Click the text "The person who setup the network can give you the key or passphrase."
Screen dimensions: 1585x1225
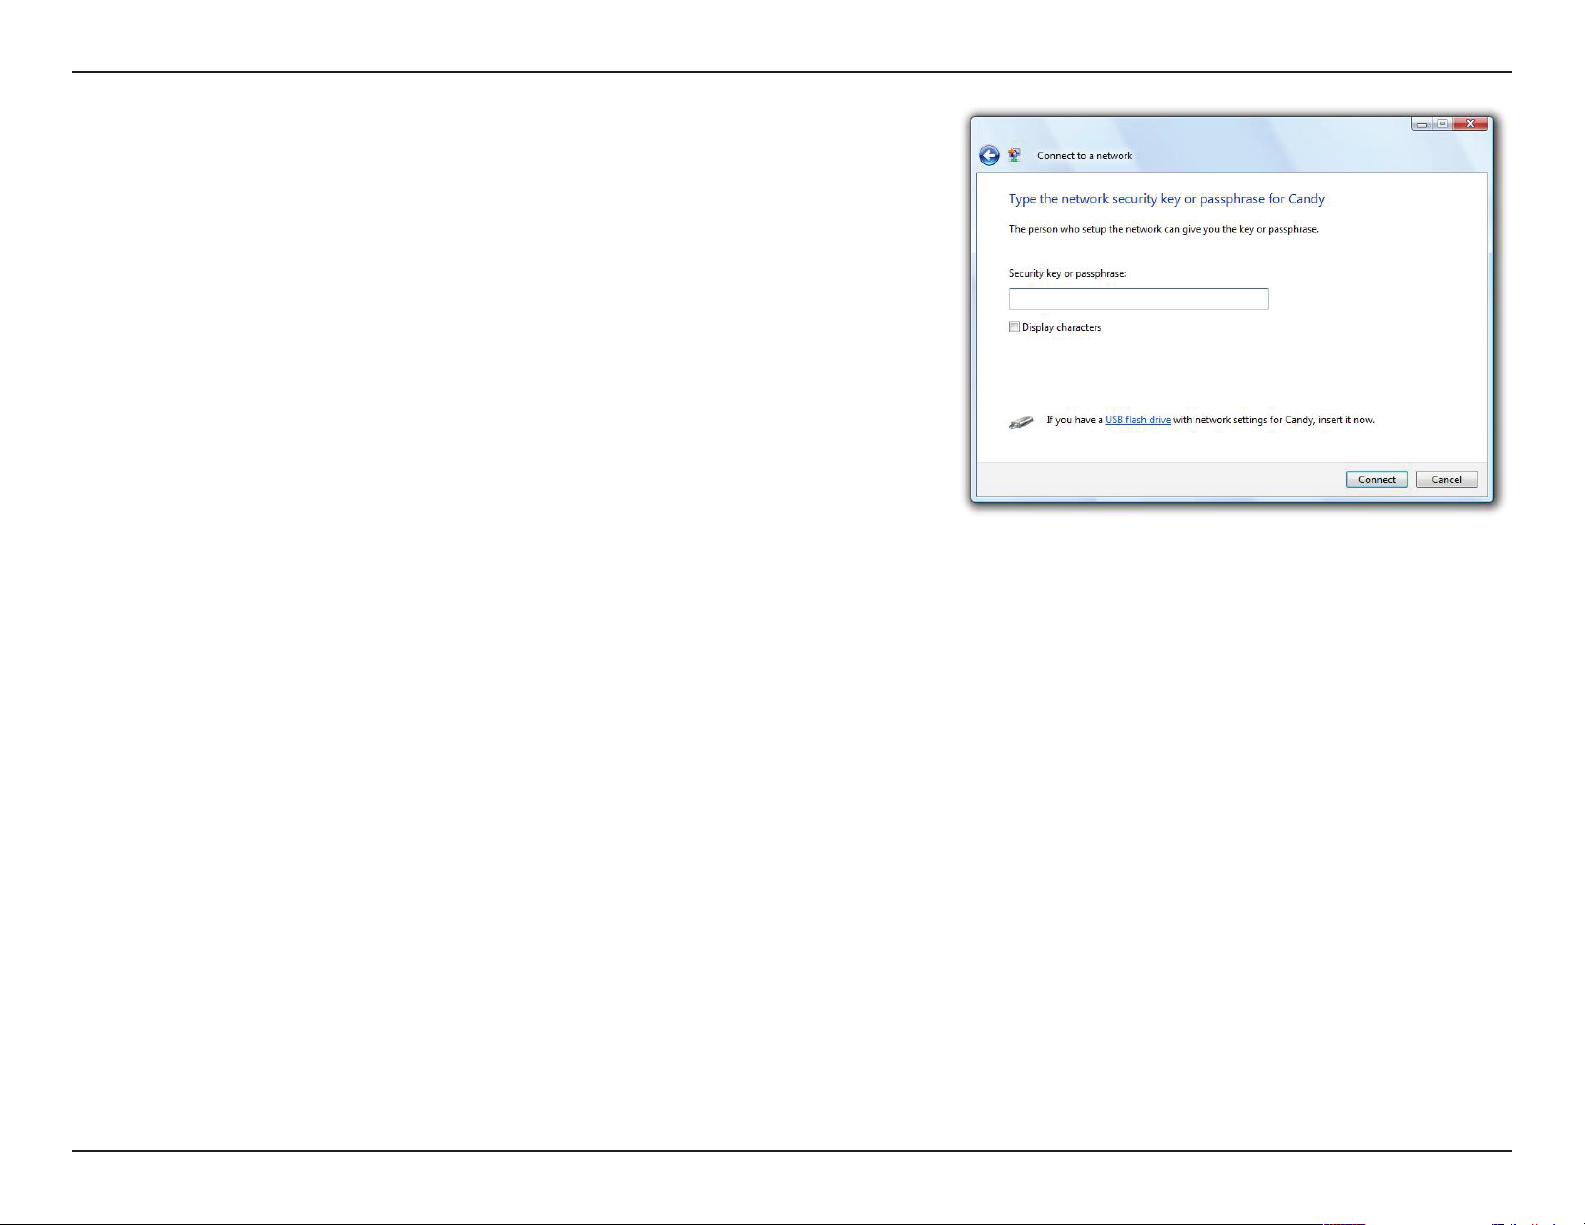pyautogui.click(x=1163, y=229)
